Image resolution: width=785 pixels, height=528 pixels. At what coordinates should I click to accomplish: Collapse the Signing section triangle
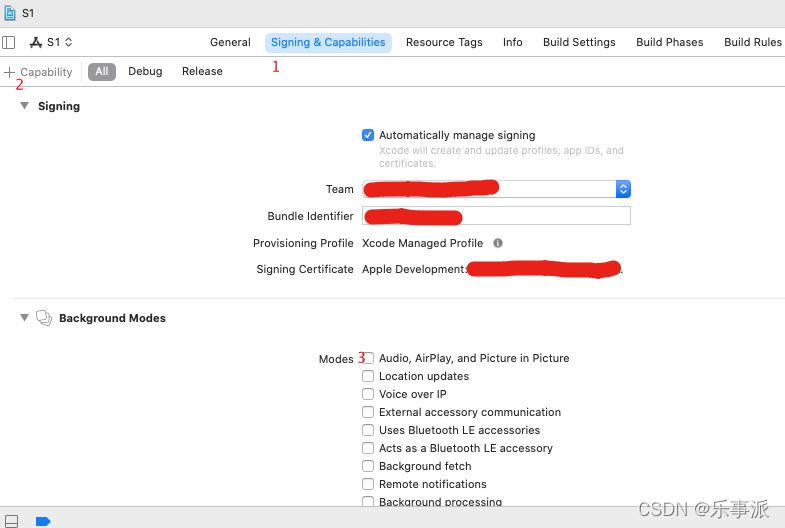[24, 106]
